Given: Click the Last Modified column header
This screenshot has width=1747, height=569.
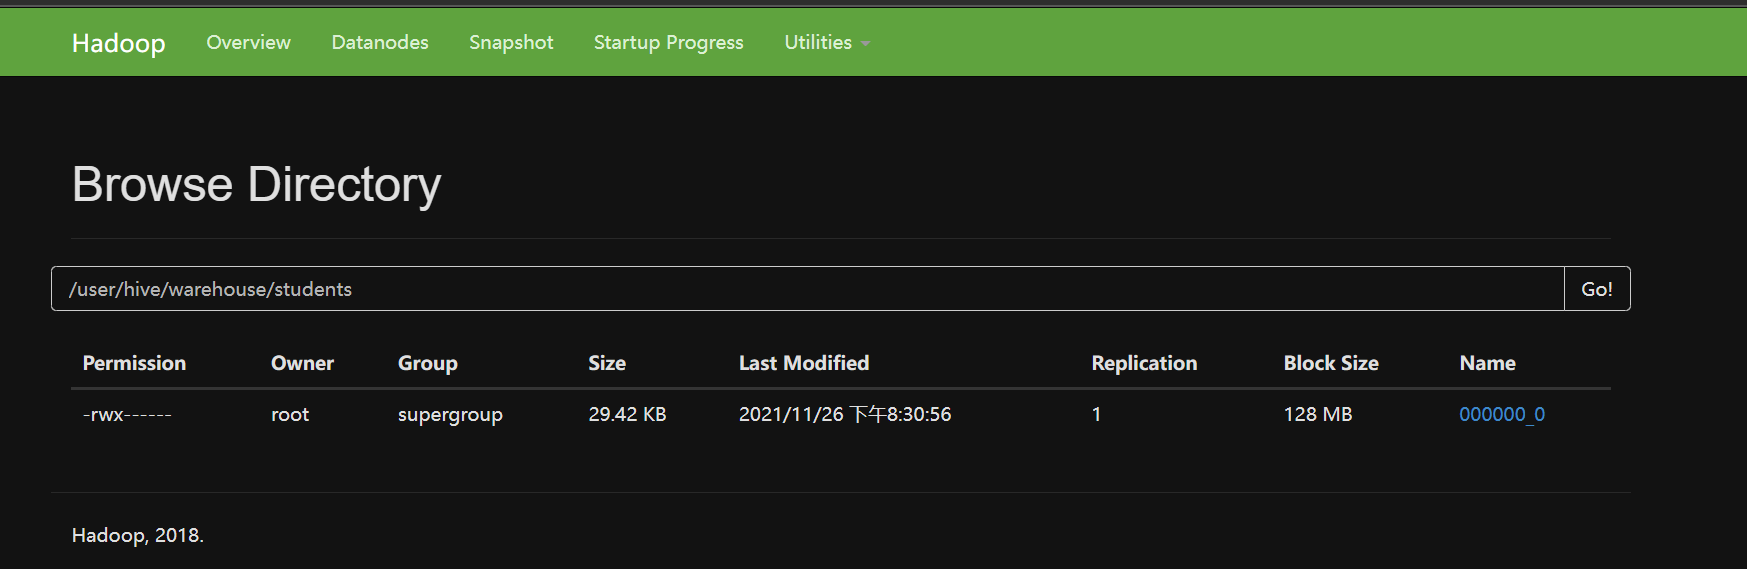Looking at the screenshot, I should pyautogui.click(x=803, y=363).
